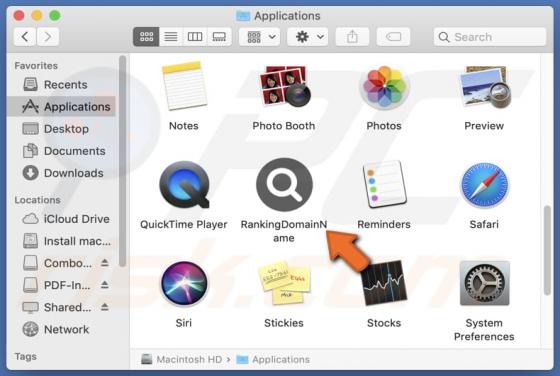Click the Locations section header
Viewport: 560px width, 376px height.
[38, 200]
